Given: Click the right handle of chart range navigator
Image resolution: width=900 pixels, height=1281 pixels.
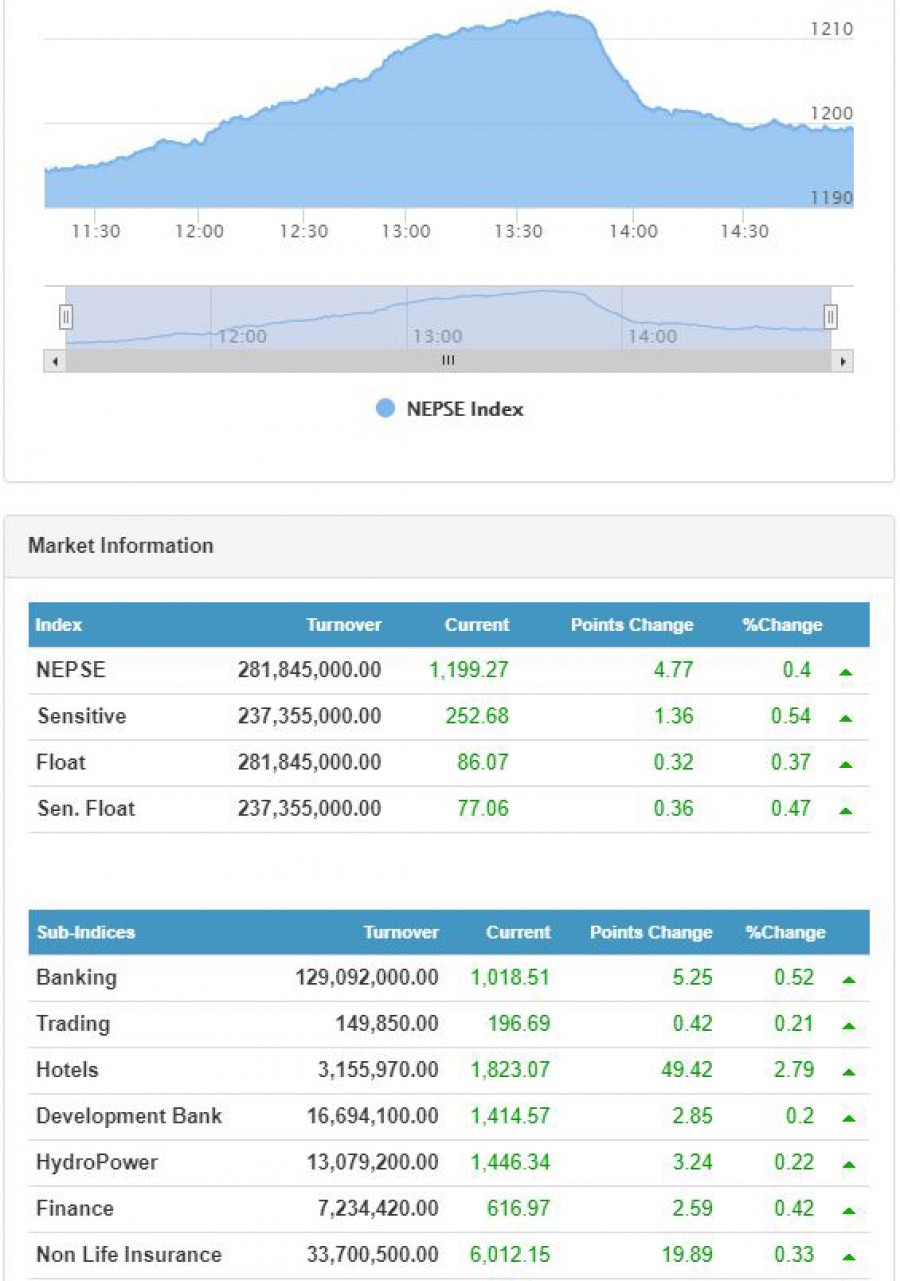Looking at the screenshot, I should (830, 317).
